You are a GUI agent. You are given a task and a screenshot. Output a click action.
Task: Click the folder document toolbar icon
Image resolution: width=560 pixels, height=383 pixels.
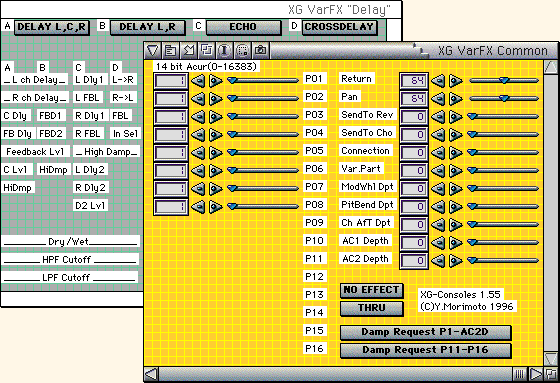pos(171,50)
